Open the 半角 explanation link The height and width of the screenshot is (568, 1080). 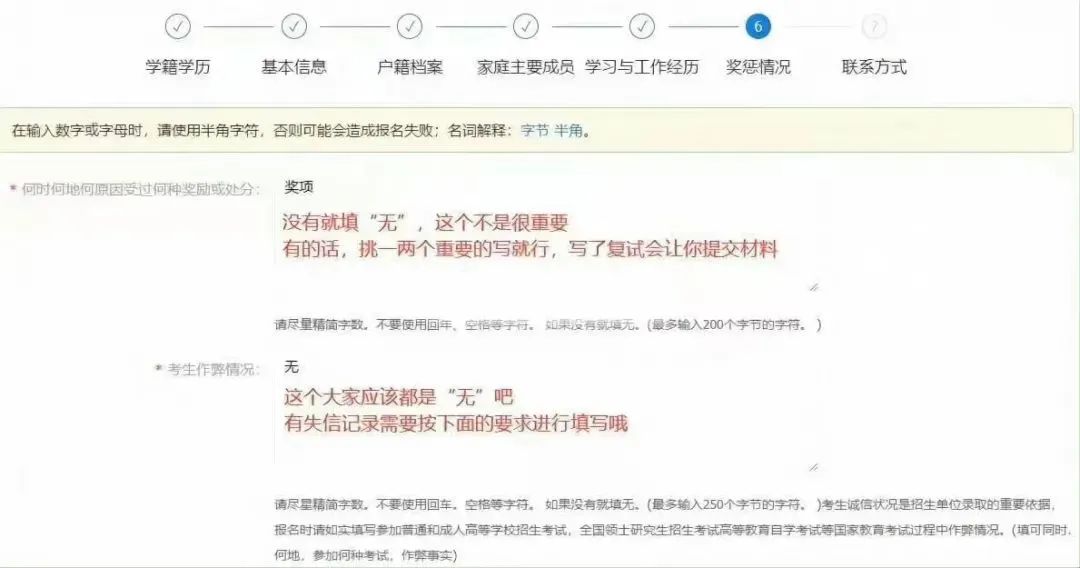pyautogui.click(x=568, y=130)
